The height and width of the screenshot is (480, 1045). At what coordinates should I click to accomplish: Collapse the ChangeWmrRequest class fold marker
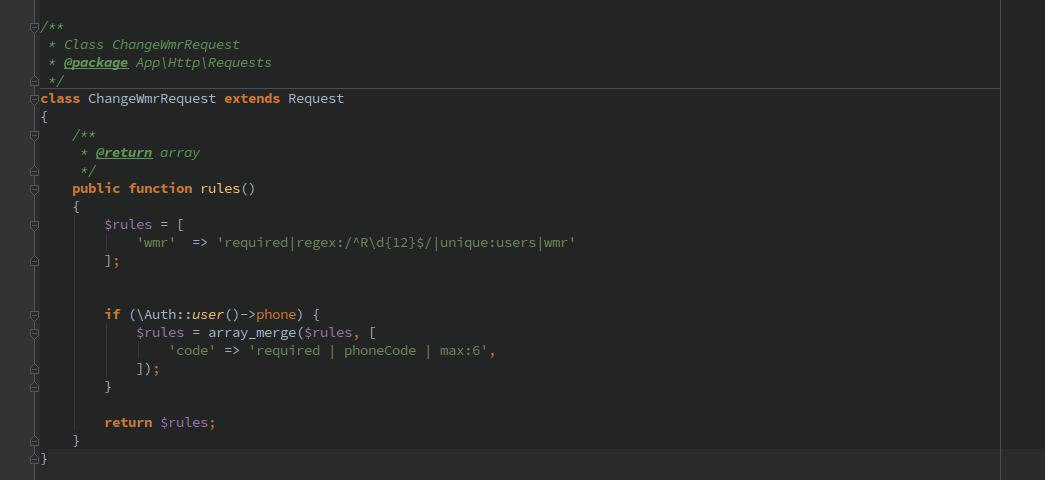pyautogui.click(x=35, y=98)
